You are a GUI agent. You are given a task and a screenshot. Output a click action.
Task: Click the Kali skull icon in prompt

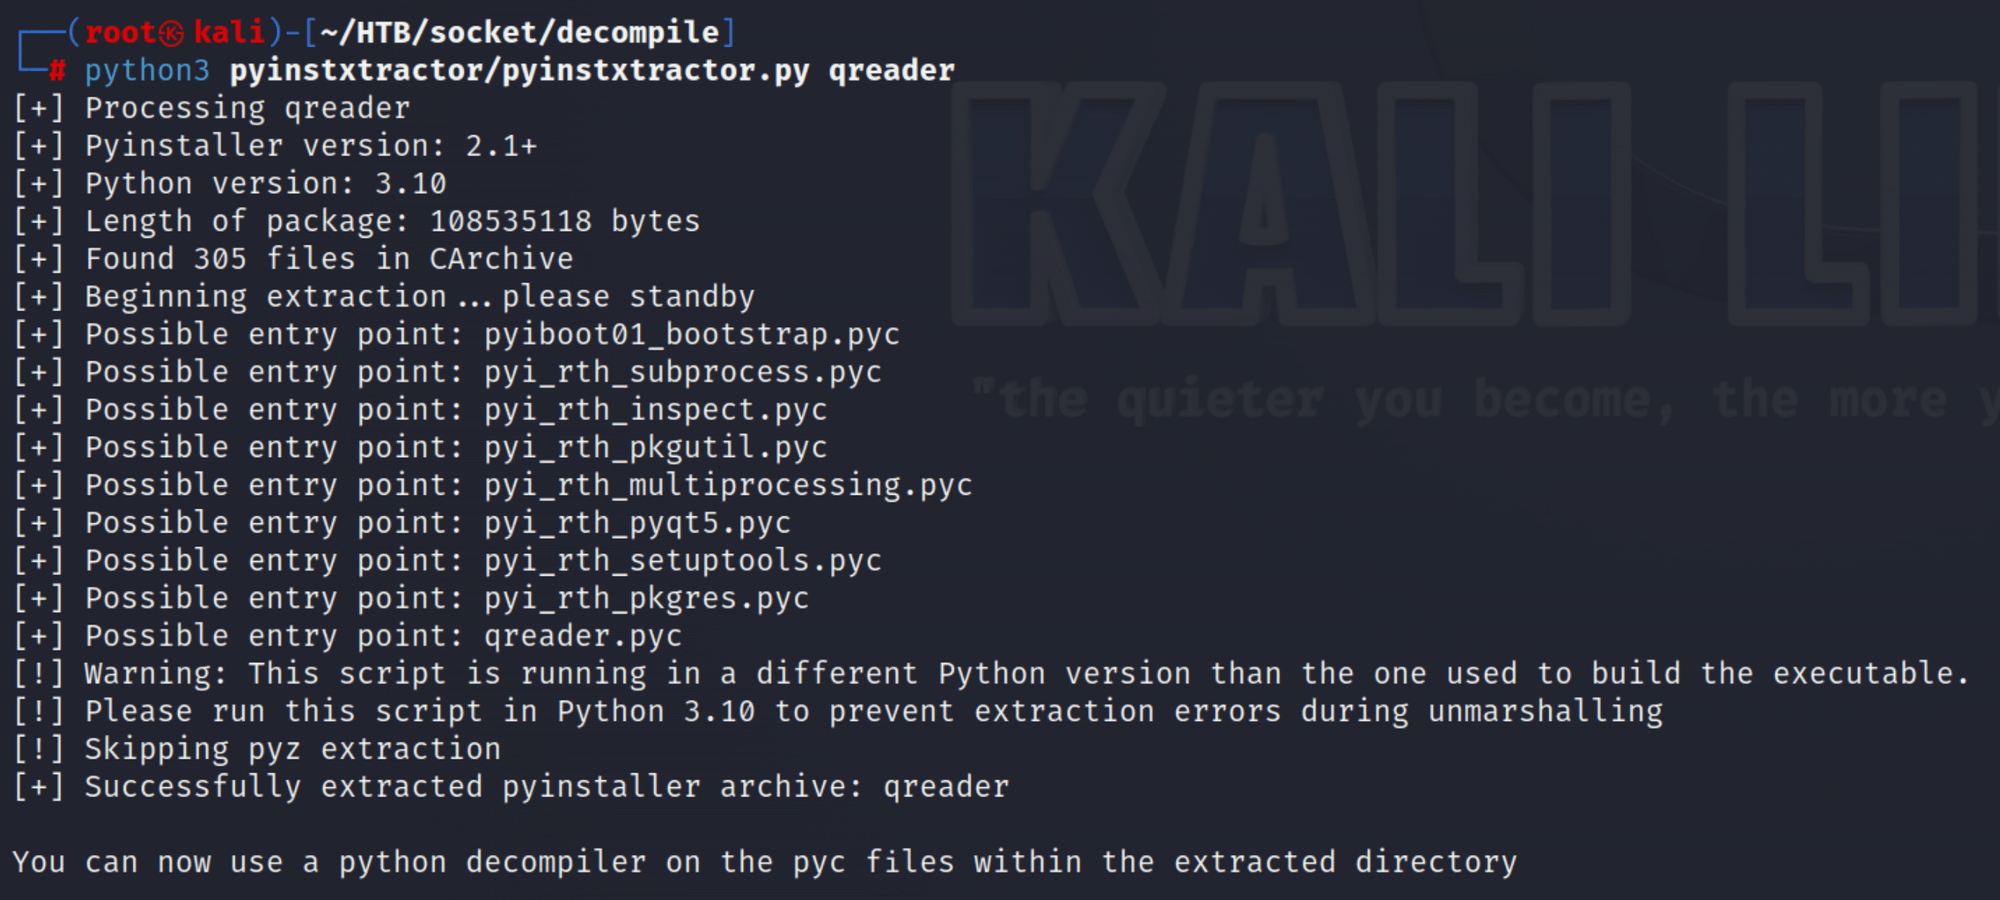(x=172, y=33)
